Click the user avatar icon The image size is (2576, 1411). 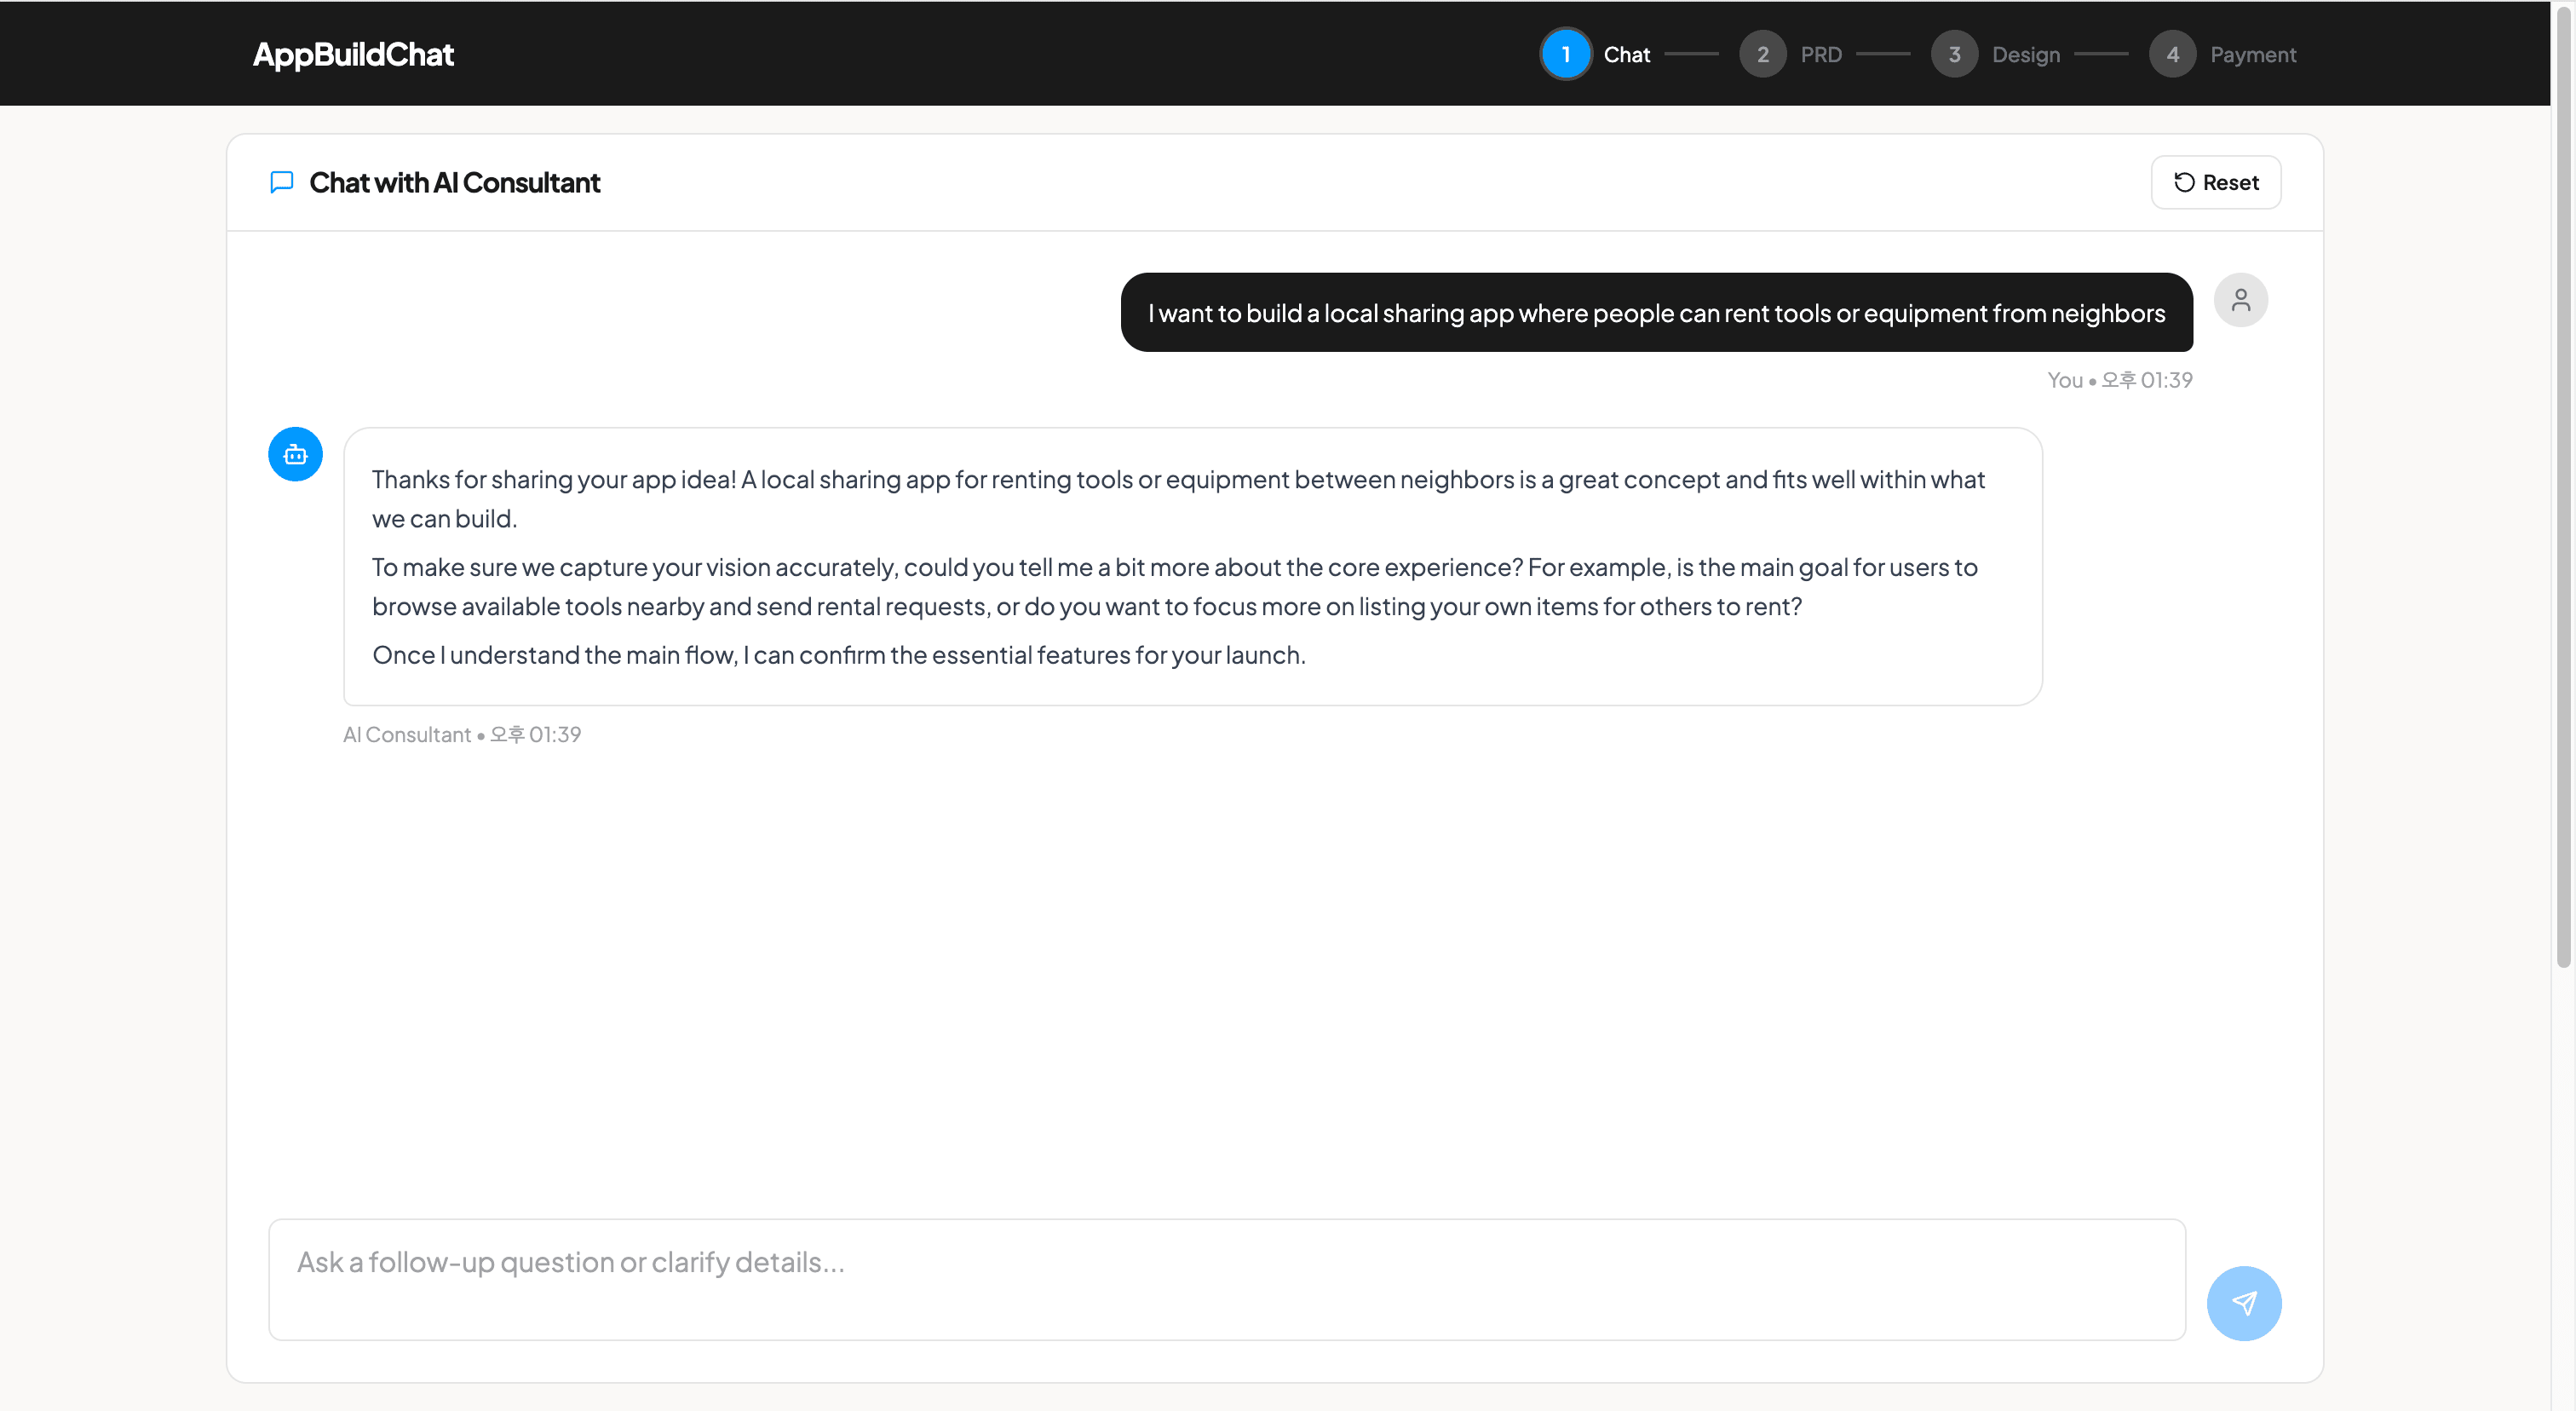click(2240, 300)
